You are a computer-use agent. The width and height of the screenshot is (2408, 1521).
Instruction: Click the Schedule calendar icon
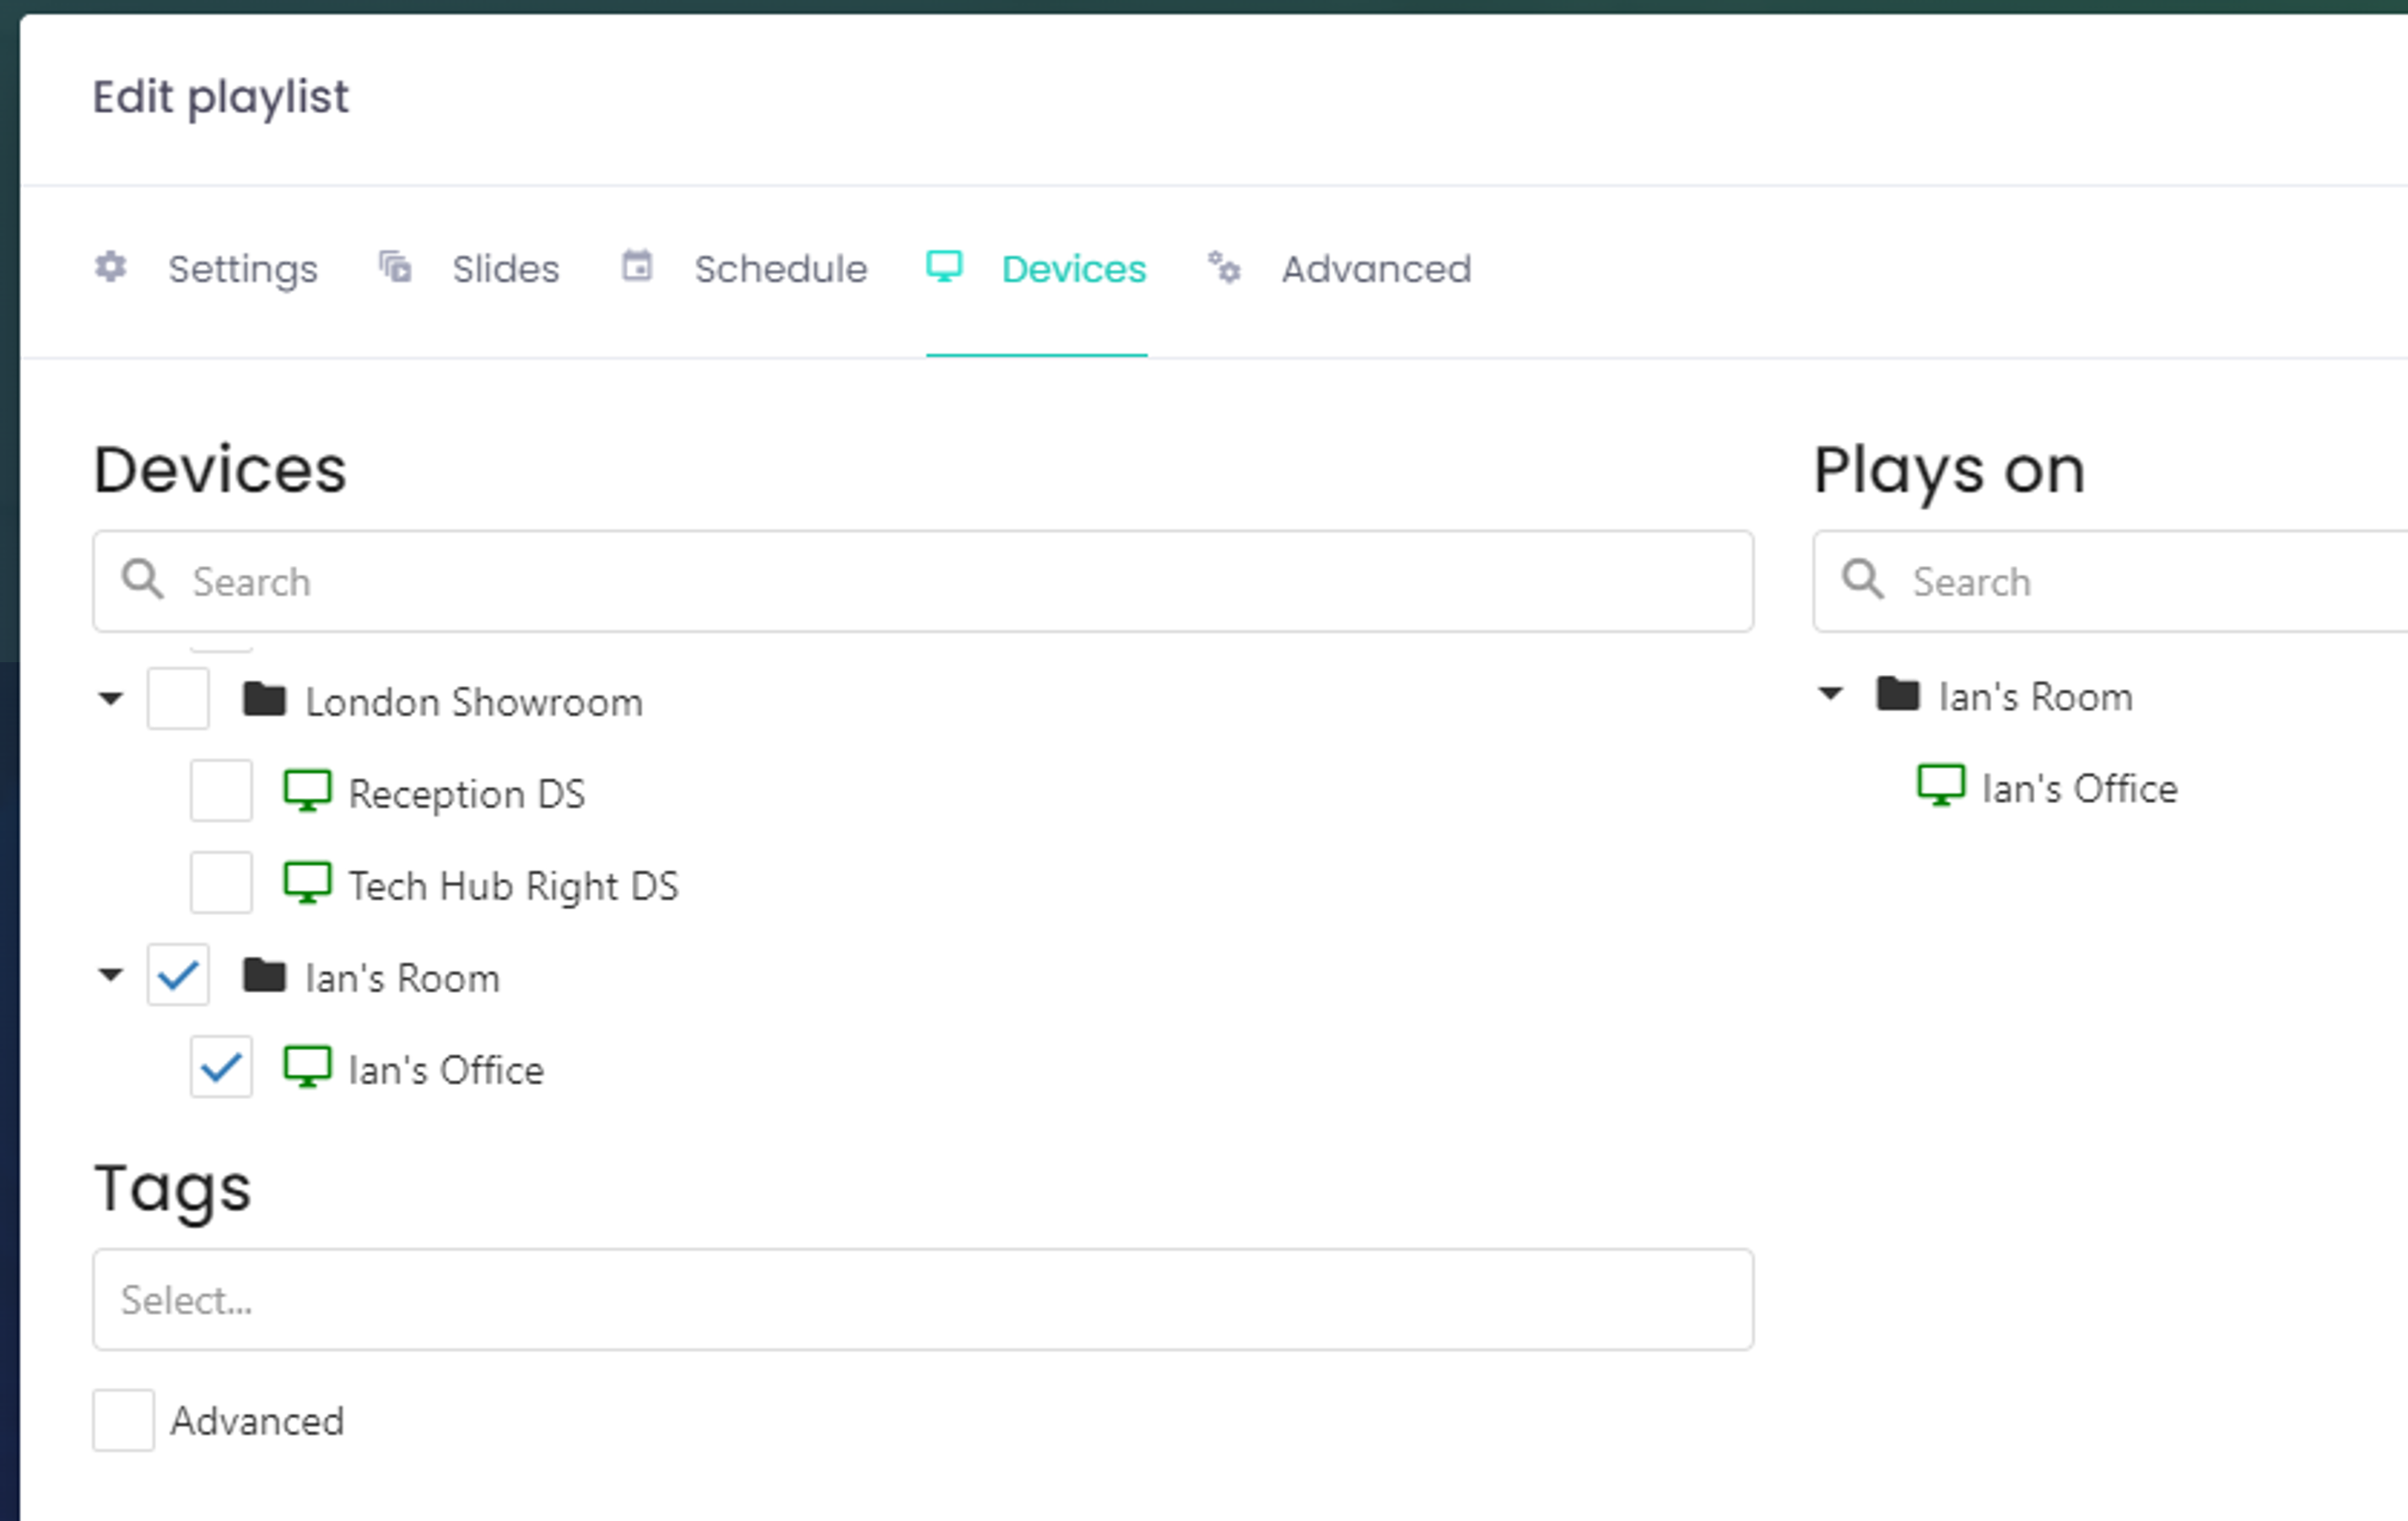pyautogui.click(x=637, y=266)
